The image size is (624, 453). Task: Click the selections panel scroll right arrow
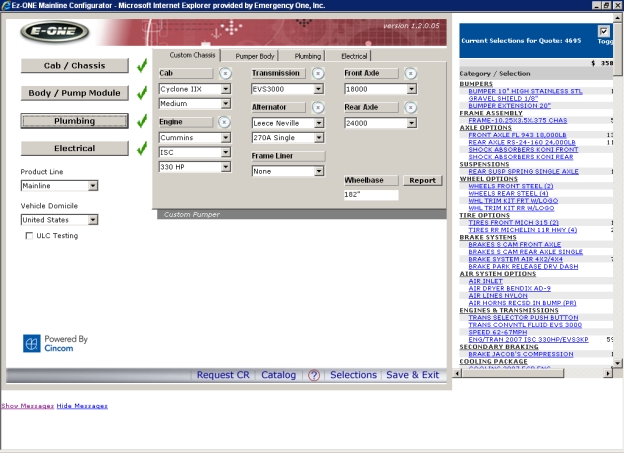[x=608, y=373]
